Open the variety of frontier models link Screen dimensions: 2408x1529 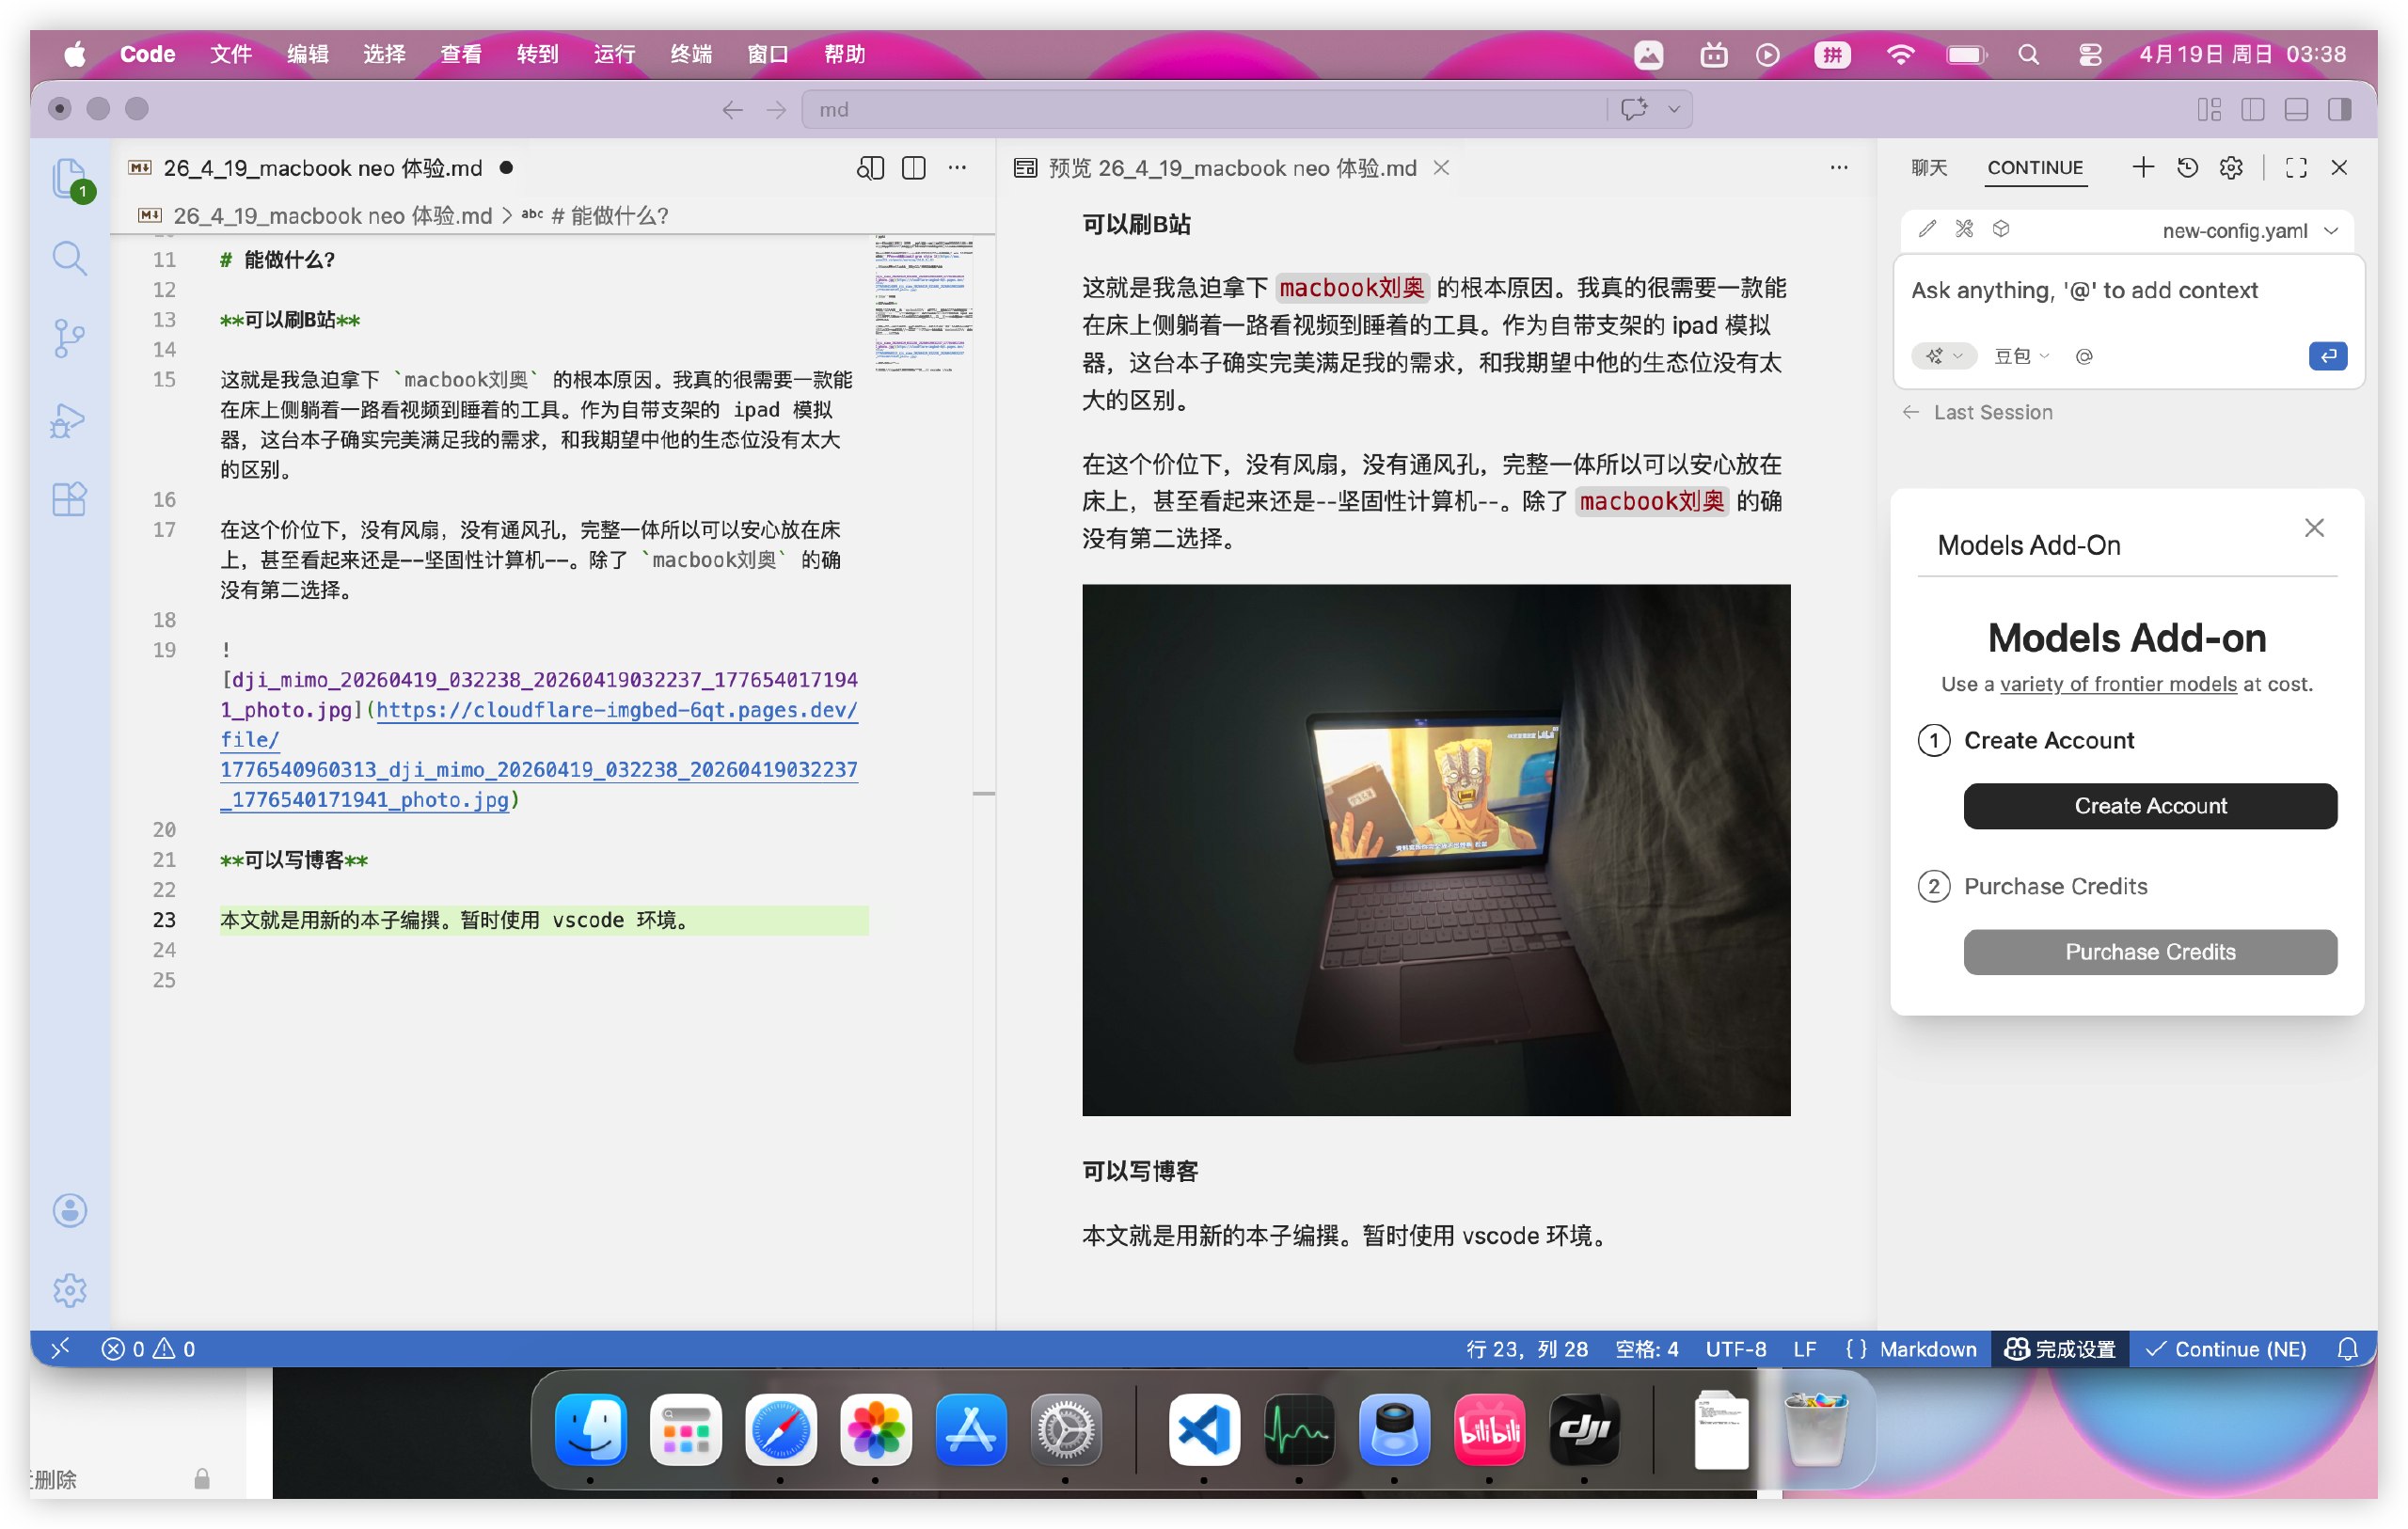[x=2117, y=684]
